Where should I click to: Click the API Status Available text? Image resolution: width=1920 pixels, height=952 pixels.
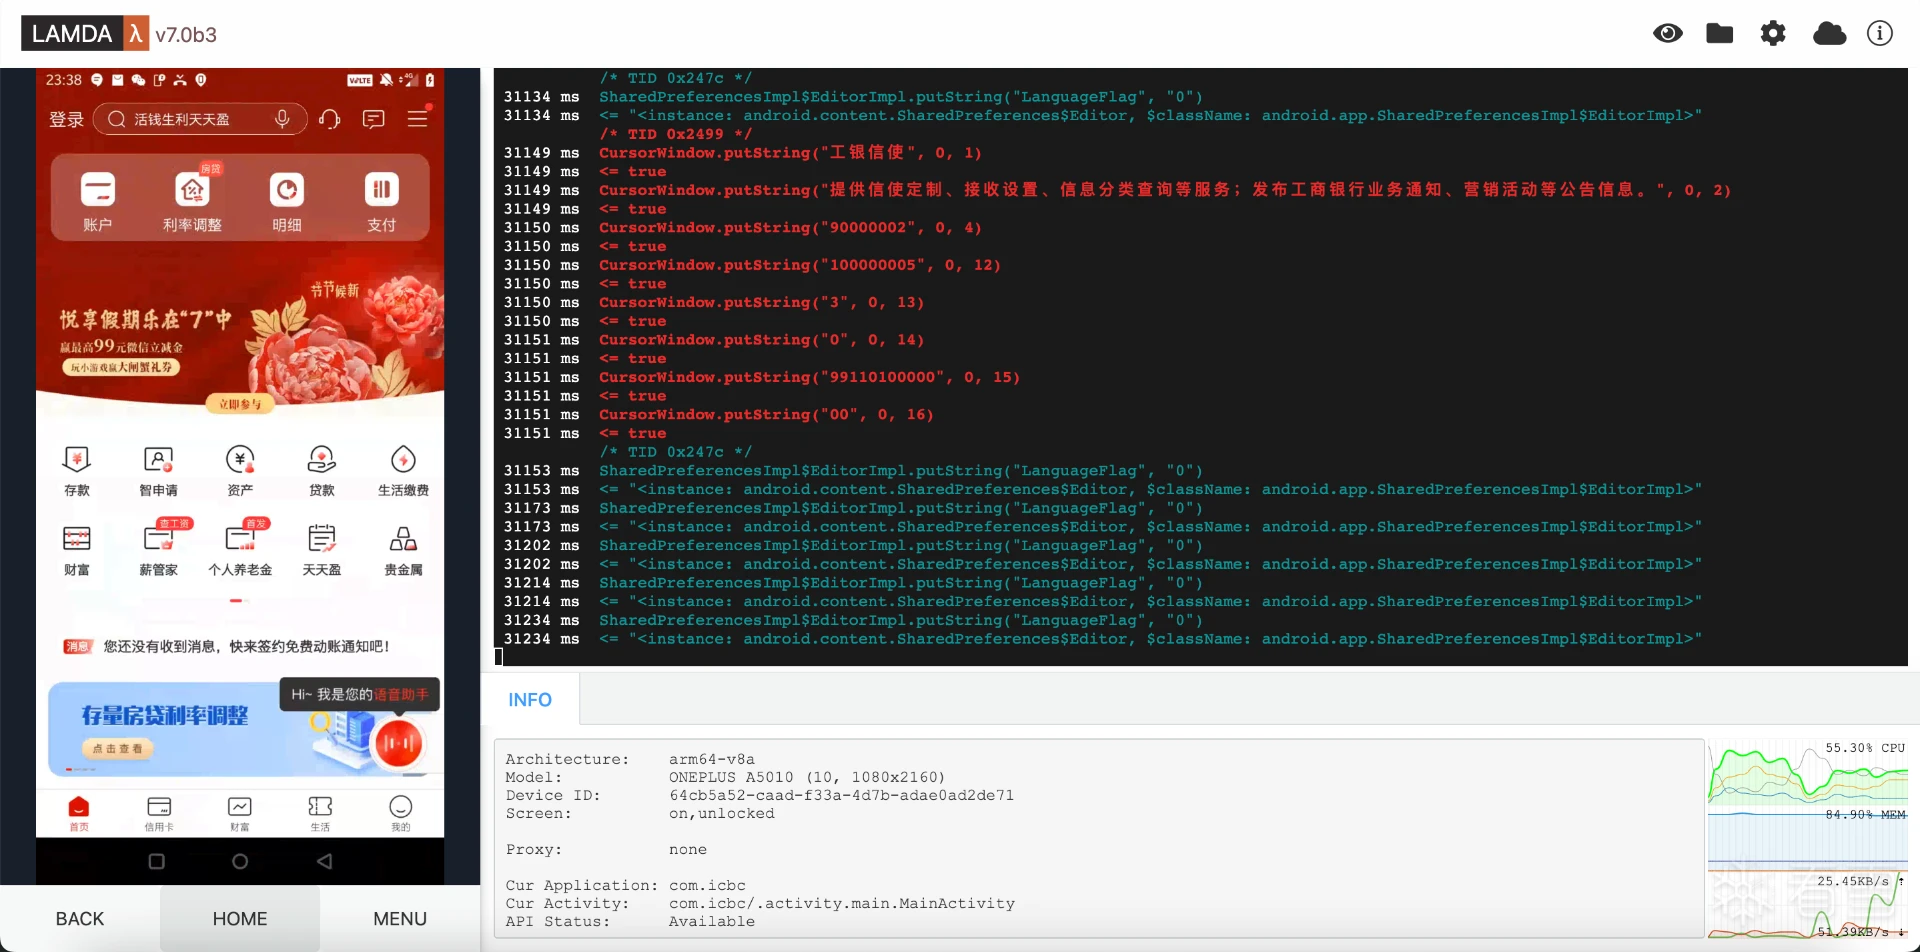pos(711,922)
